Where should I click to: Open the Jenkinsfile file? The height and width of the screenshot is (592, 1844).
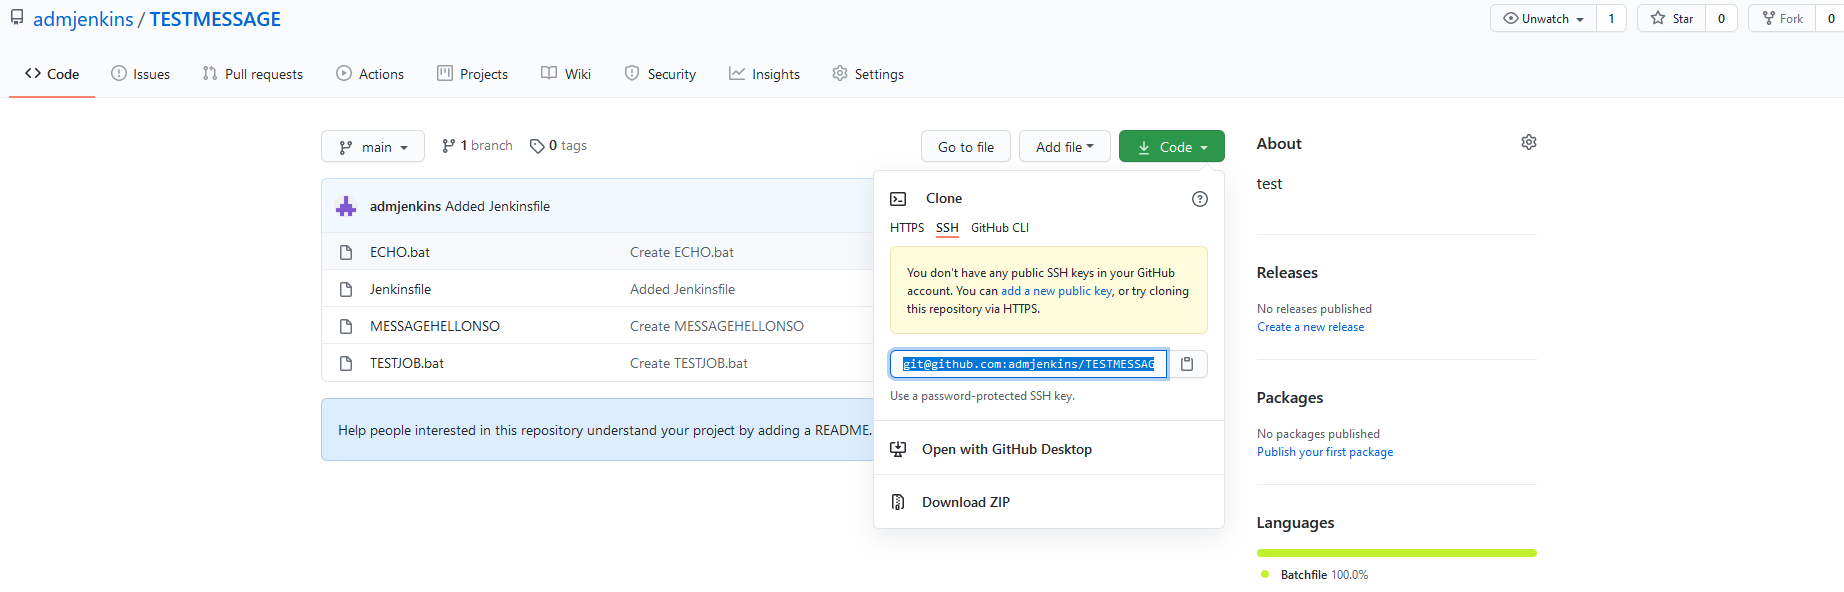coord(400,289)
